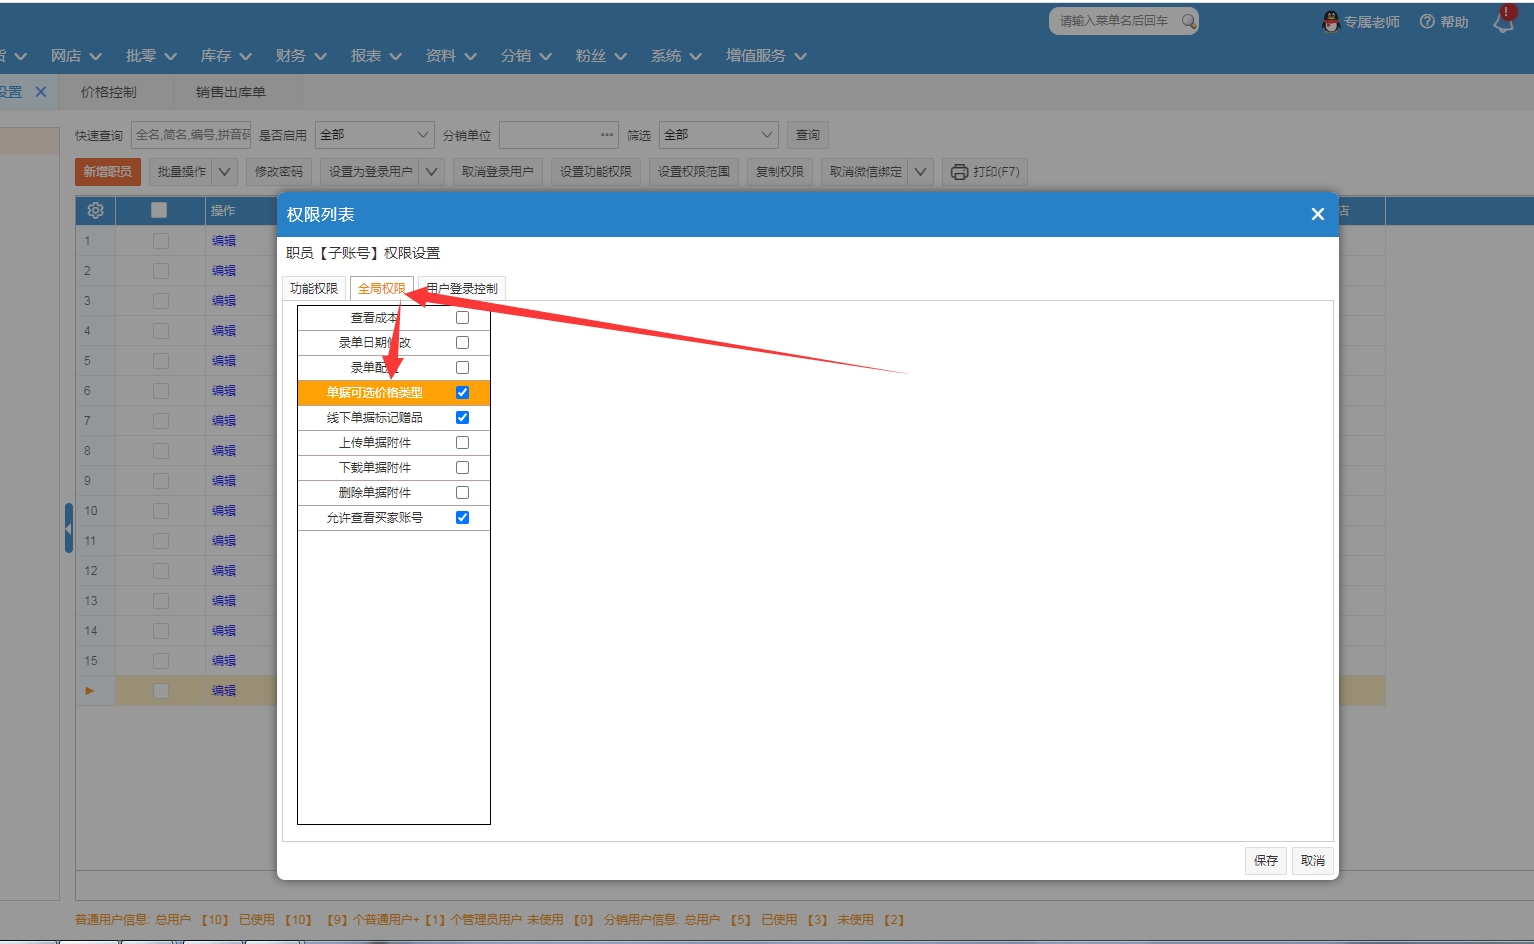Open the 报表 menu
This screenshot has height=944, width=1534.
click(x=376, y=56)
